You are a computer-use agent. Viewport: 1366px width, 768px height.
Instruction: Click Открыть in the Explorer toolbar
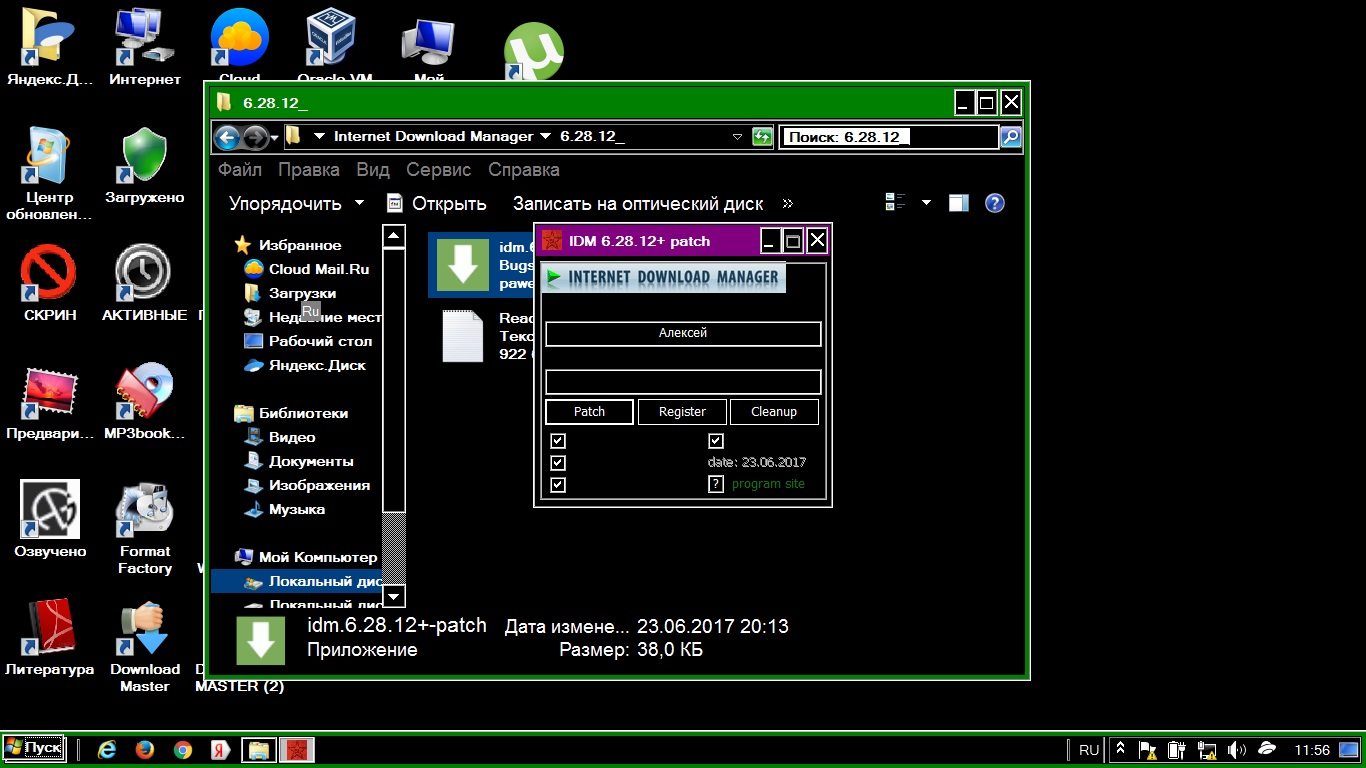tap(437, 204)
